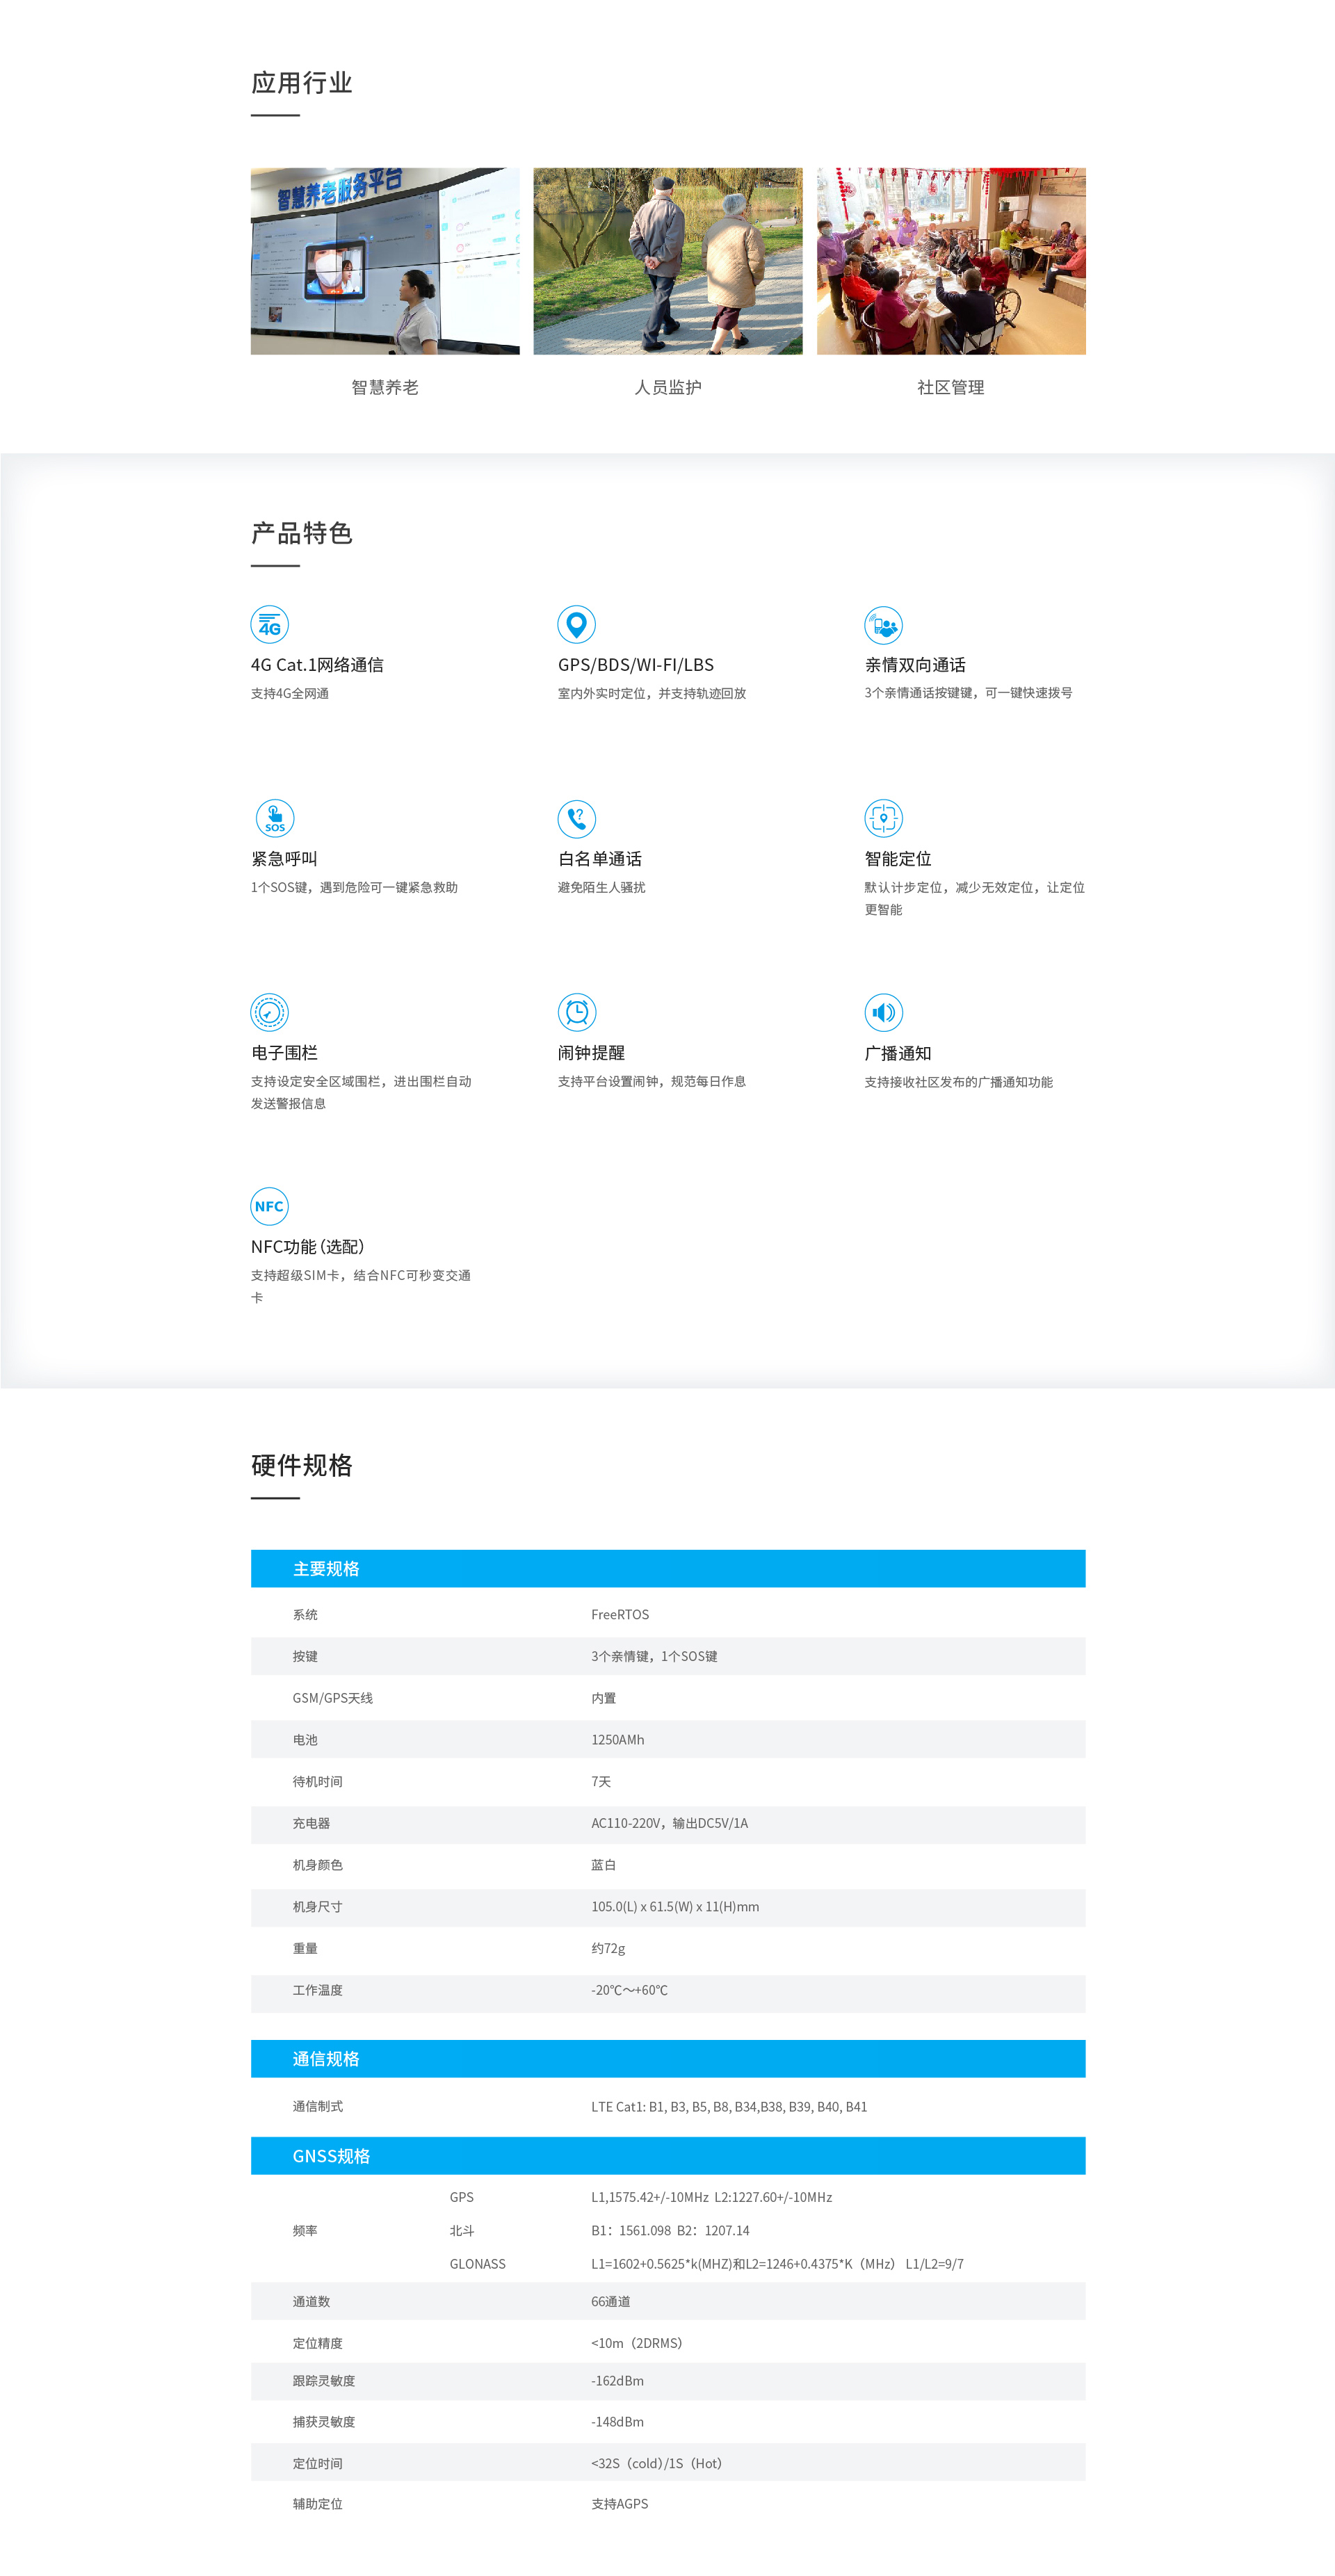Click the 通信规格 table header bar
This screenshot has width=1335, height=2576.
tap(668, 2058)
